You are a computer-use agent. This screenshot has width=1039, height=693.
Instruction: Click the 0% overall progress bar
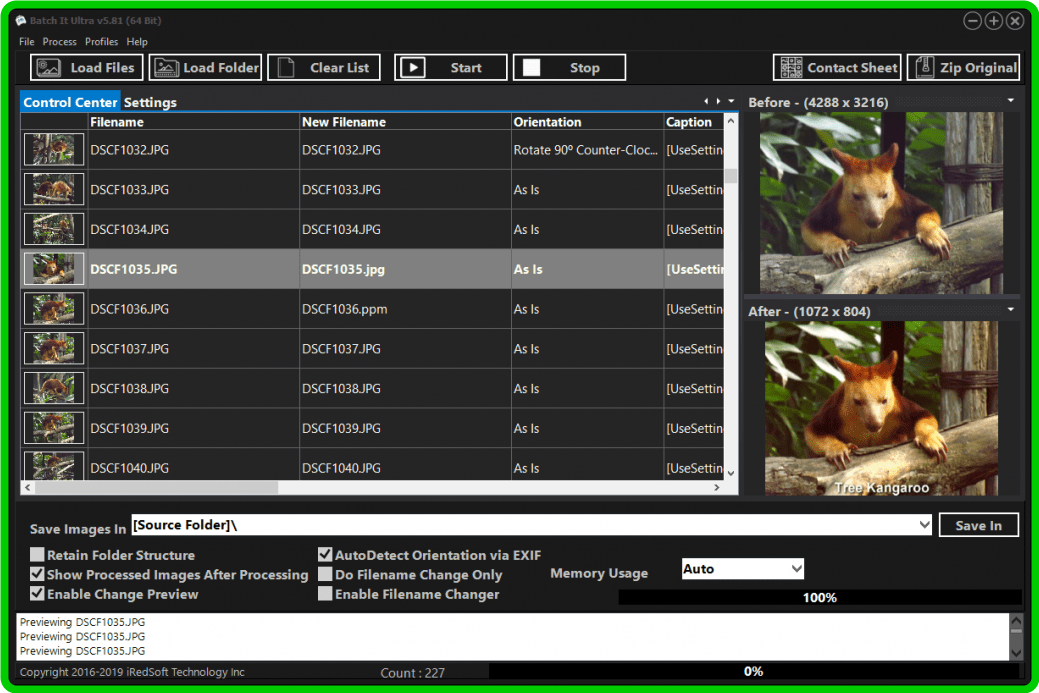(x=753, y=671)
